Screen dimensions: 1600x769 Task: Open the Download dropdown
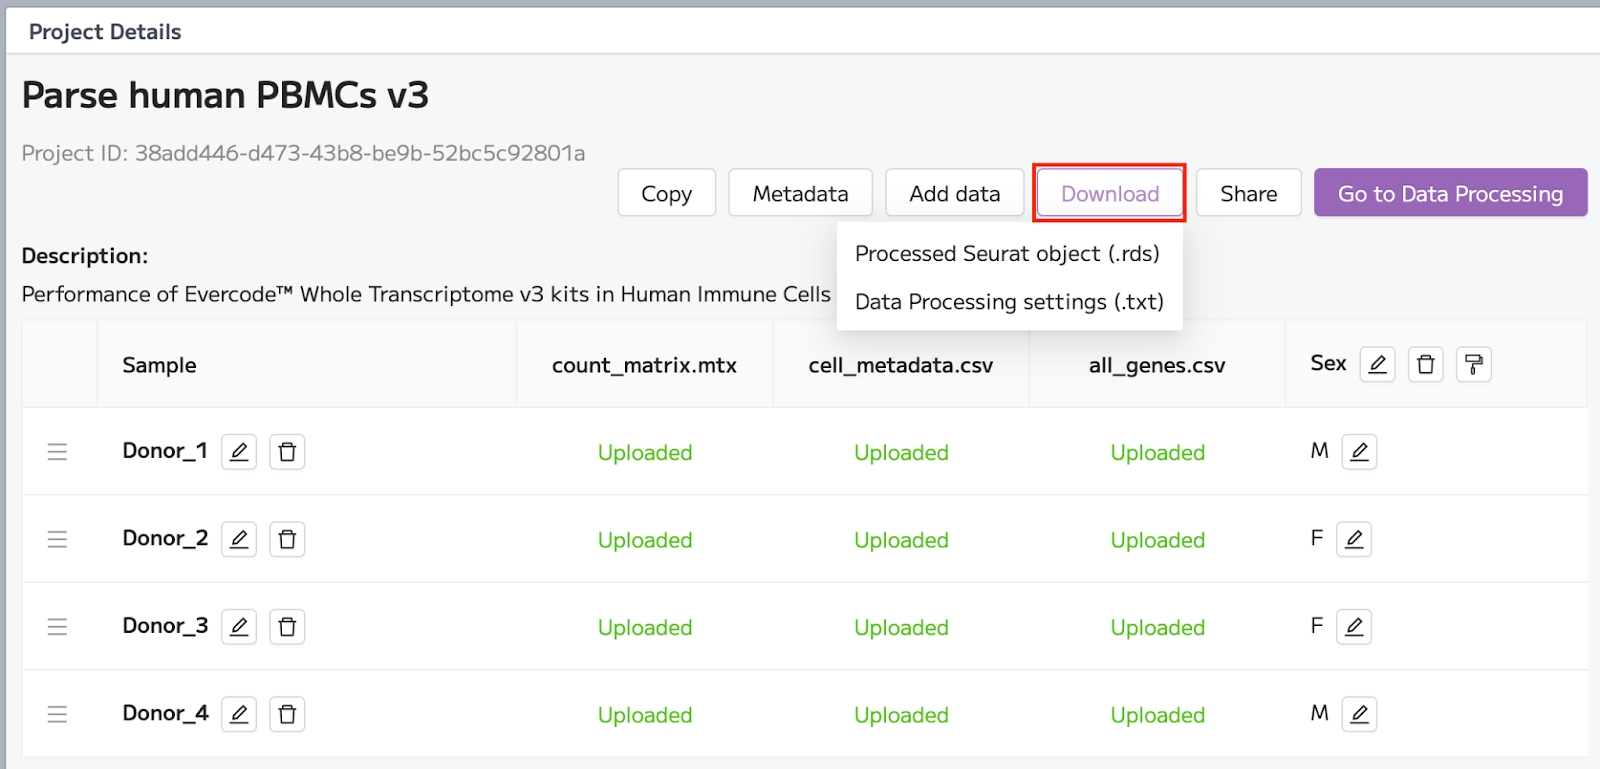point(1110,193)
